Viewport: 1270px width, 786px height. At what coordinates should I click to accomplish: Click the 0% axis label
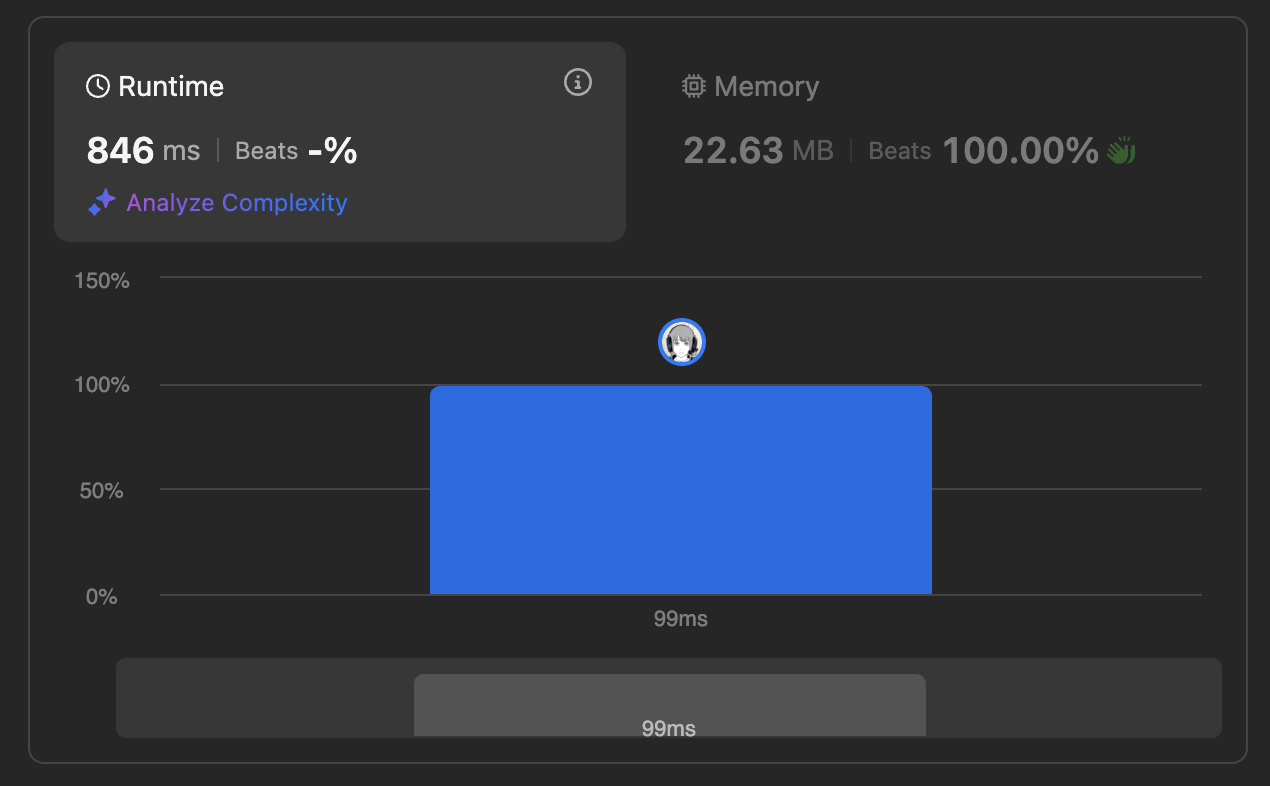point(102,596)
